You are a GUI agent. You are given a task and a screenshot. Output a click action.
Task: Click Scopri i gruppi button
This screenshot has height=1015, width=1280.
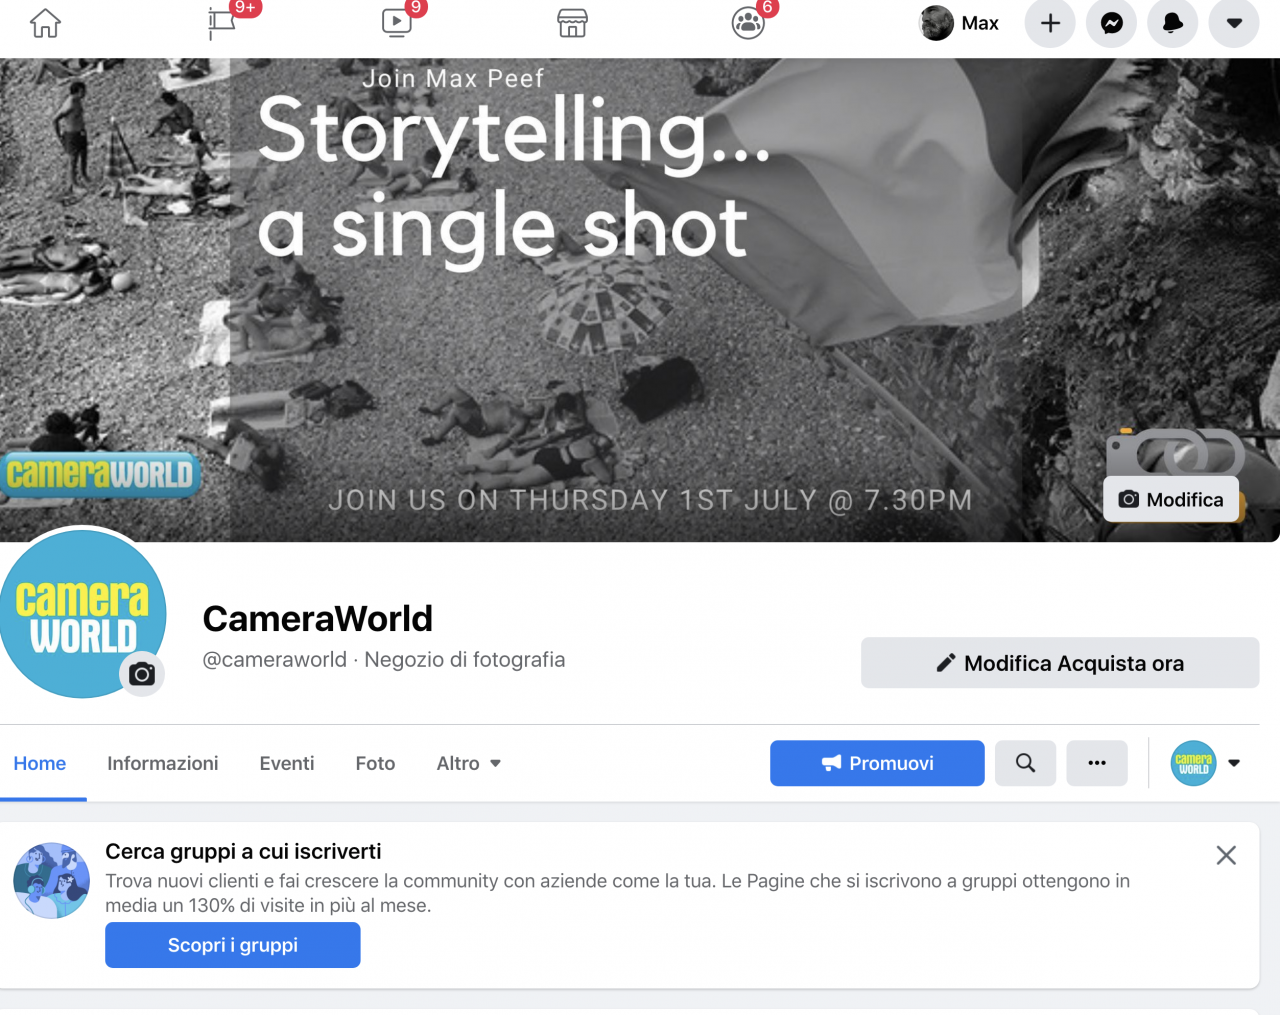coord(233,945)
